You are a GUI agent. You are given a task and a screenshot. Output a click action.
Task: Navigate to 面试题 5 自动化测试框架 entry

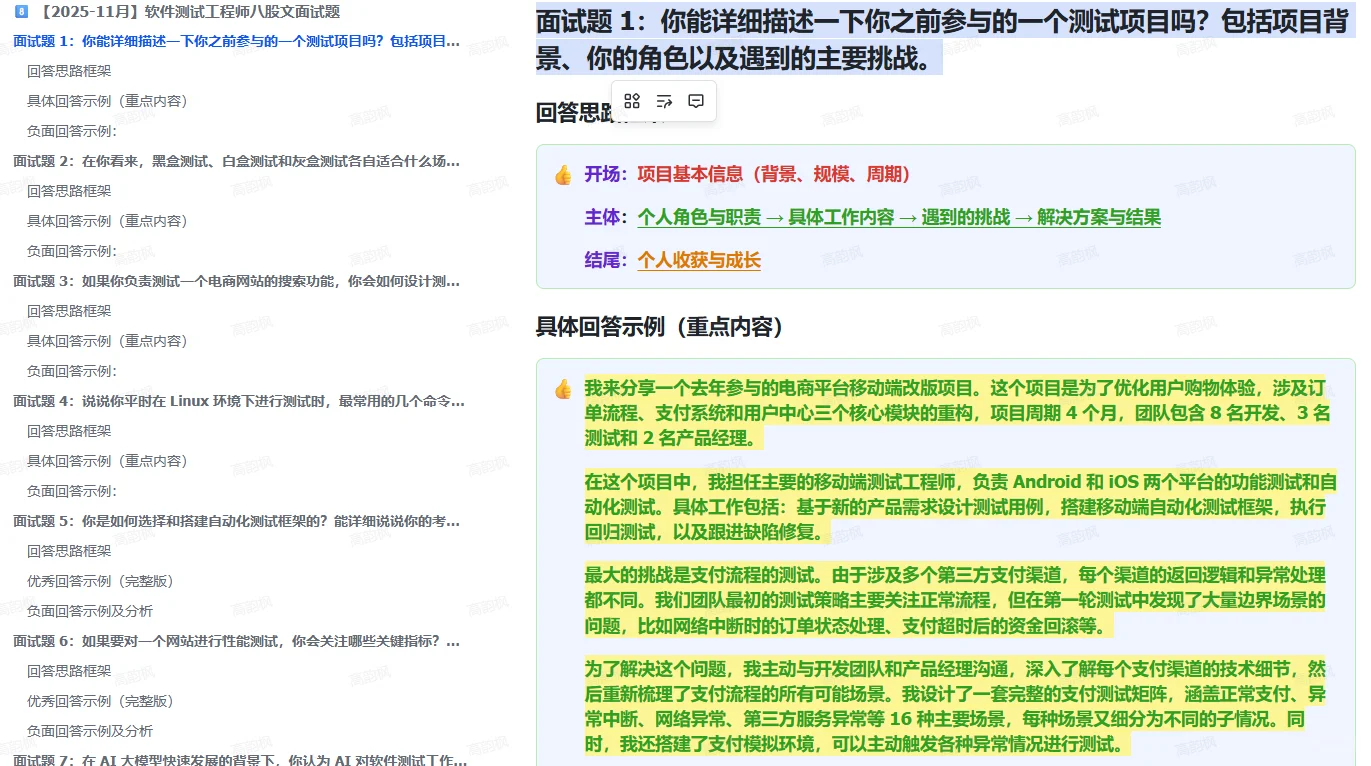click(234, 521)
